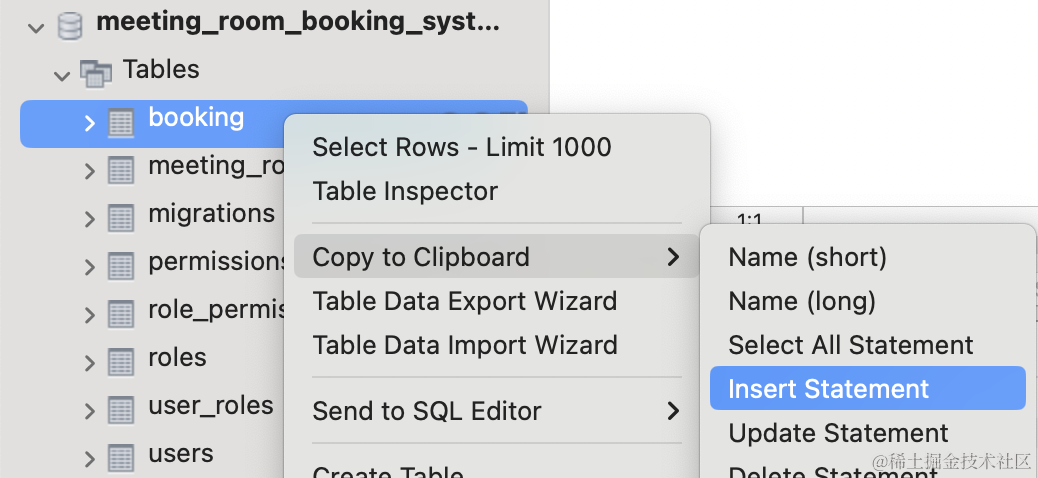Click the Tables folder icon

(96, 71)
